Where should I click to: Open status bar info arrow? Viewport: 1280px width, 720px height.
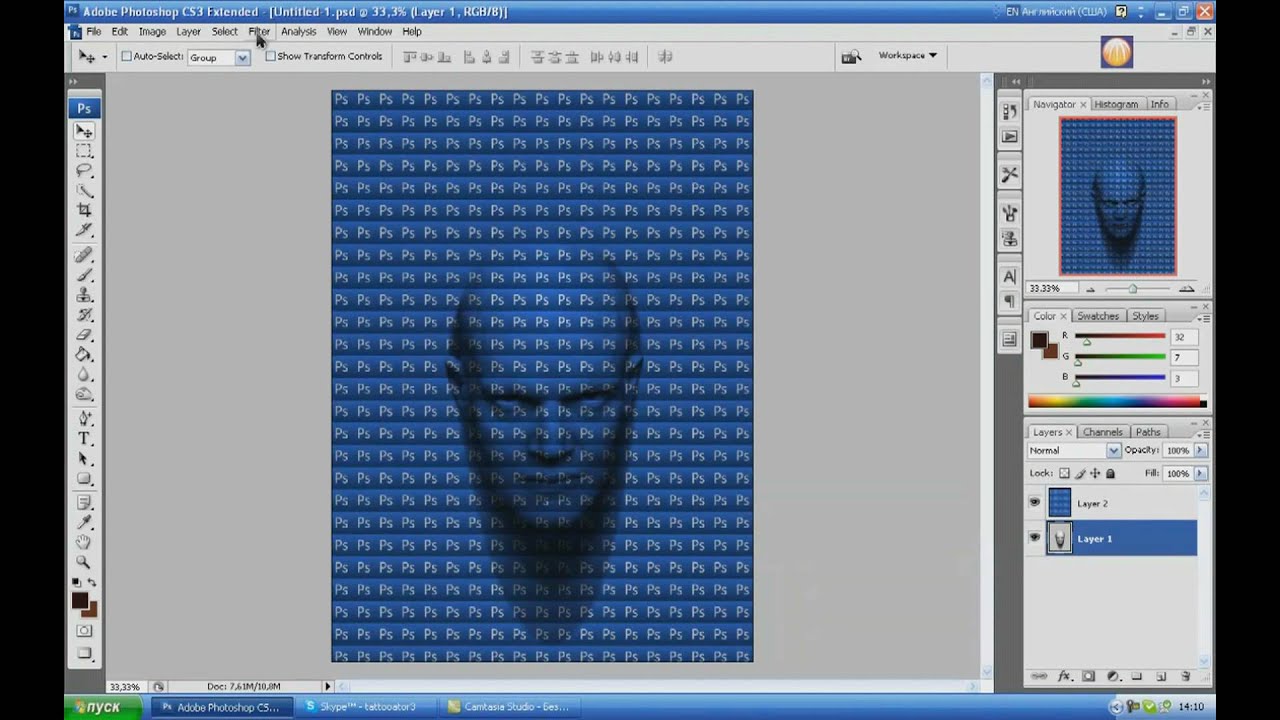(x=327, y=686)
